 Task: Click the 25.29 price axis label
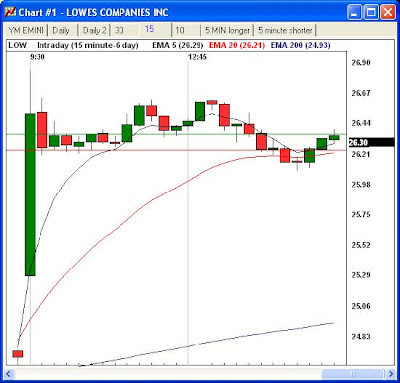tap(361, 275)
